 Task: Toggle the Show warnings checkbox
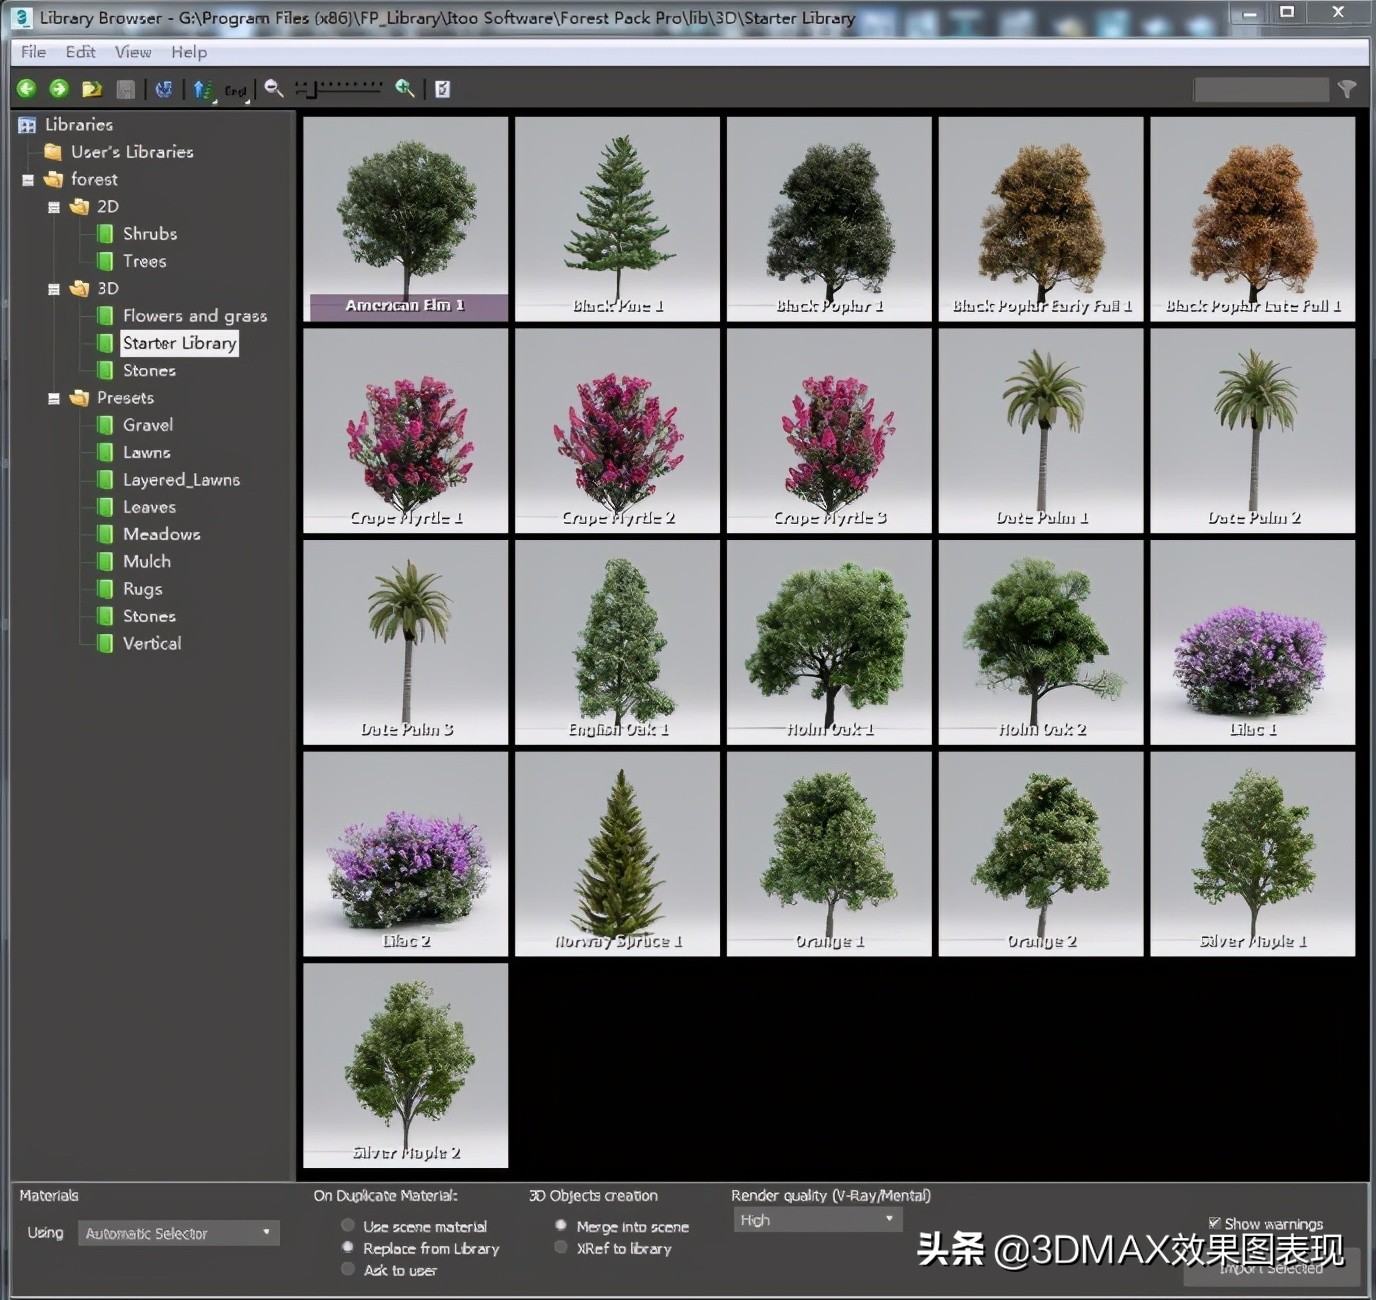click(x=1214, y=1223)
